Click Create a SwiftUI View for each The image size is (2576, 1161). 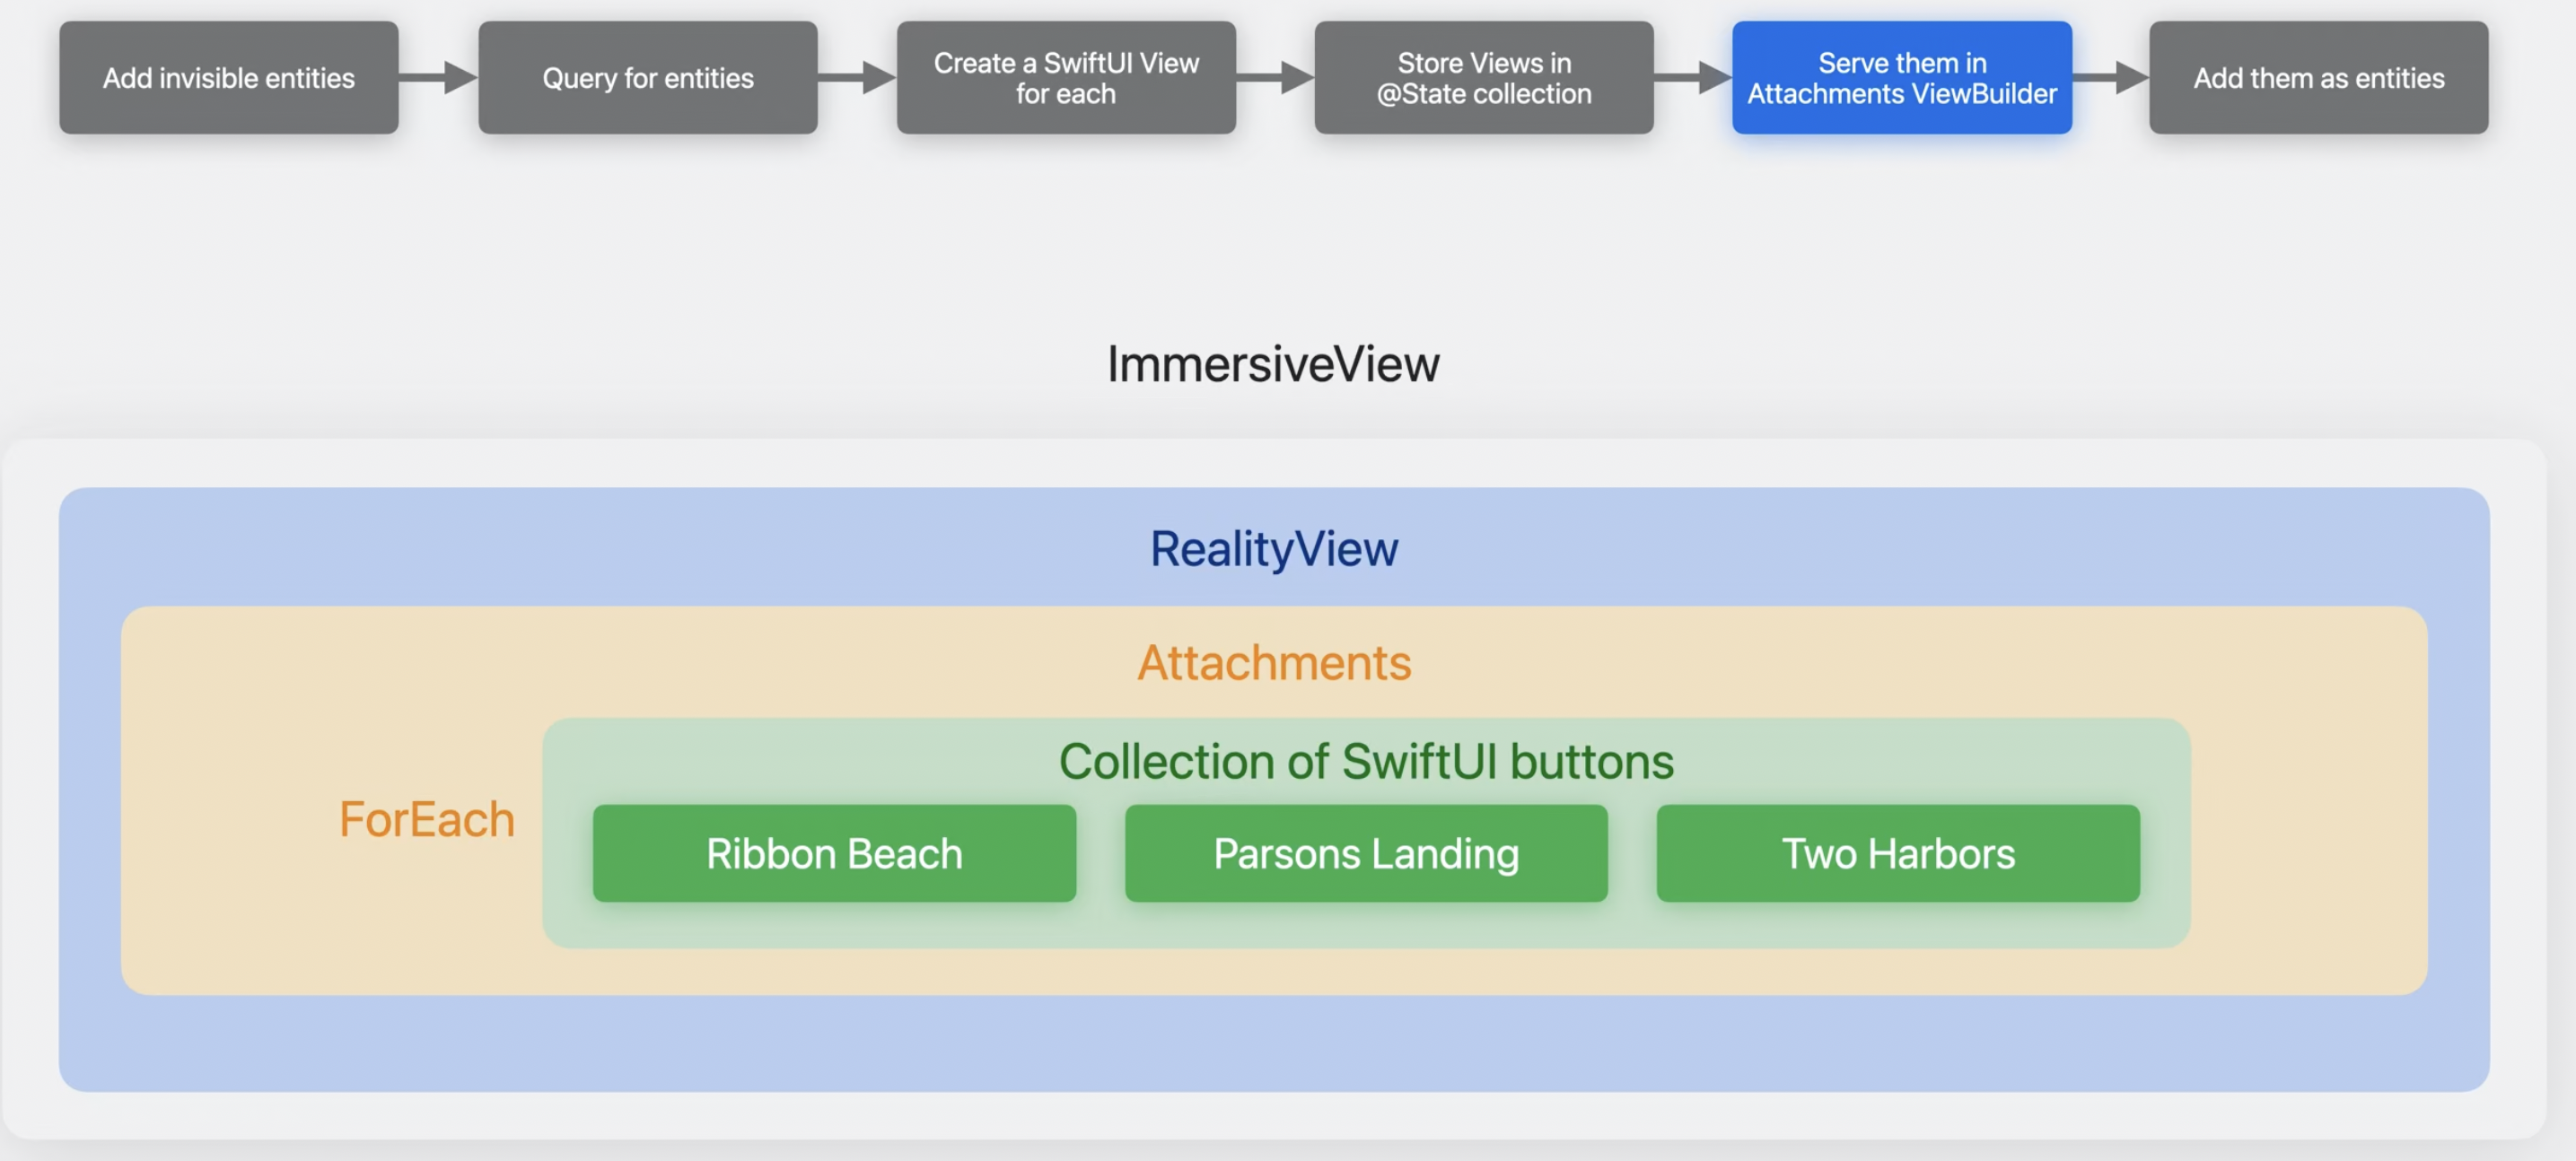(x=1065, y=78)
